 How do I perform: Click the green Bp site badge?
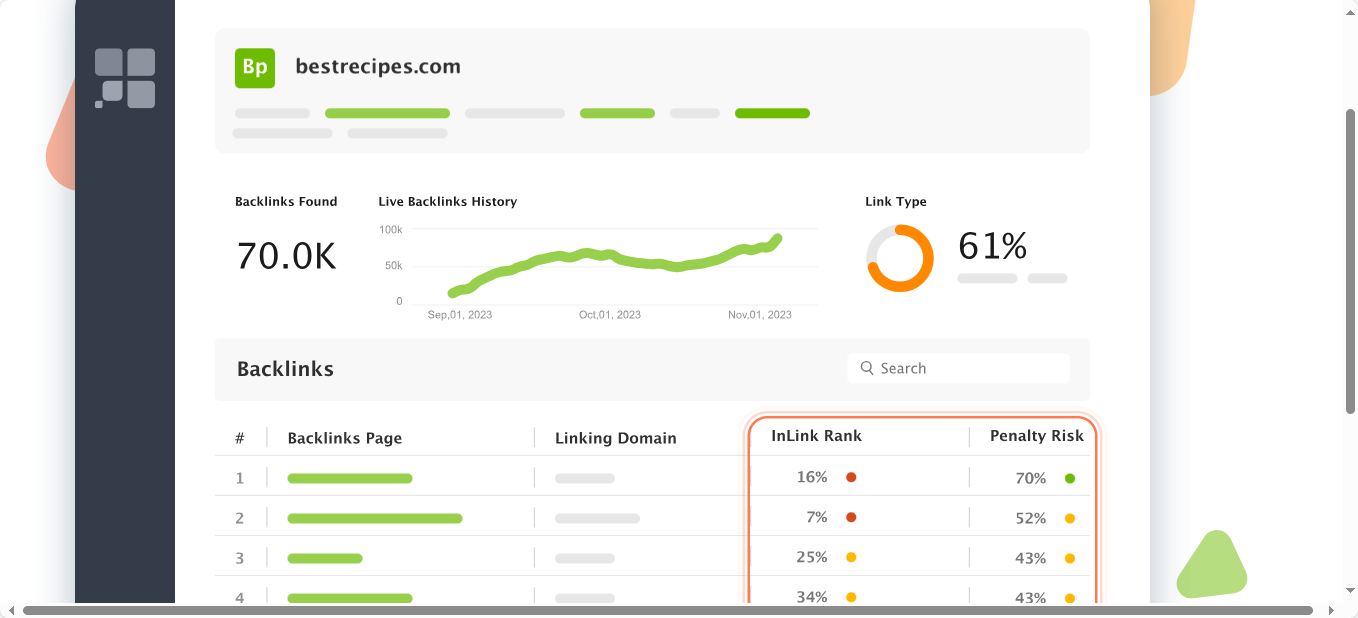255,68
